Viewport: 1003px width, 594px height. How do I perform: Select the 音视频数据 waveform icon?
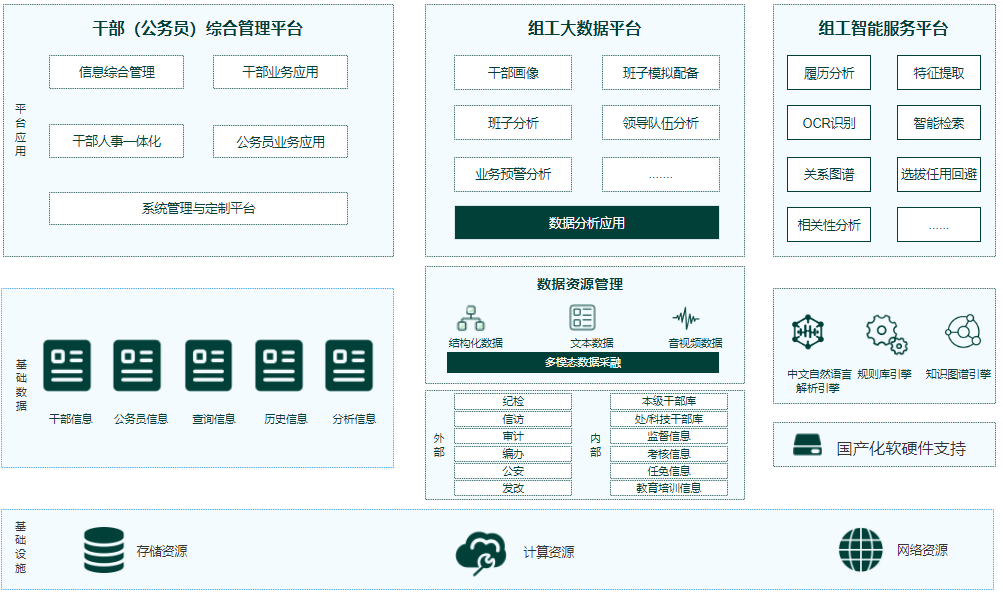(686, 318)
